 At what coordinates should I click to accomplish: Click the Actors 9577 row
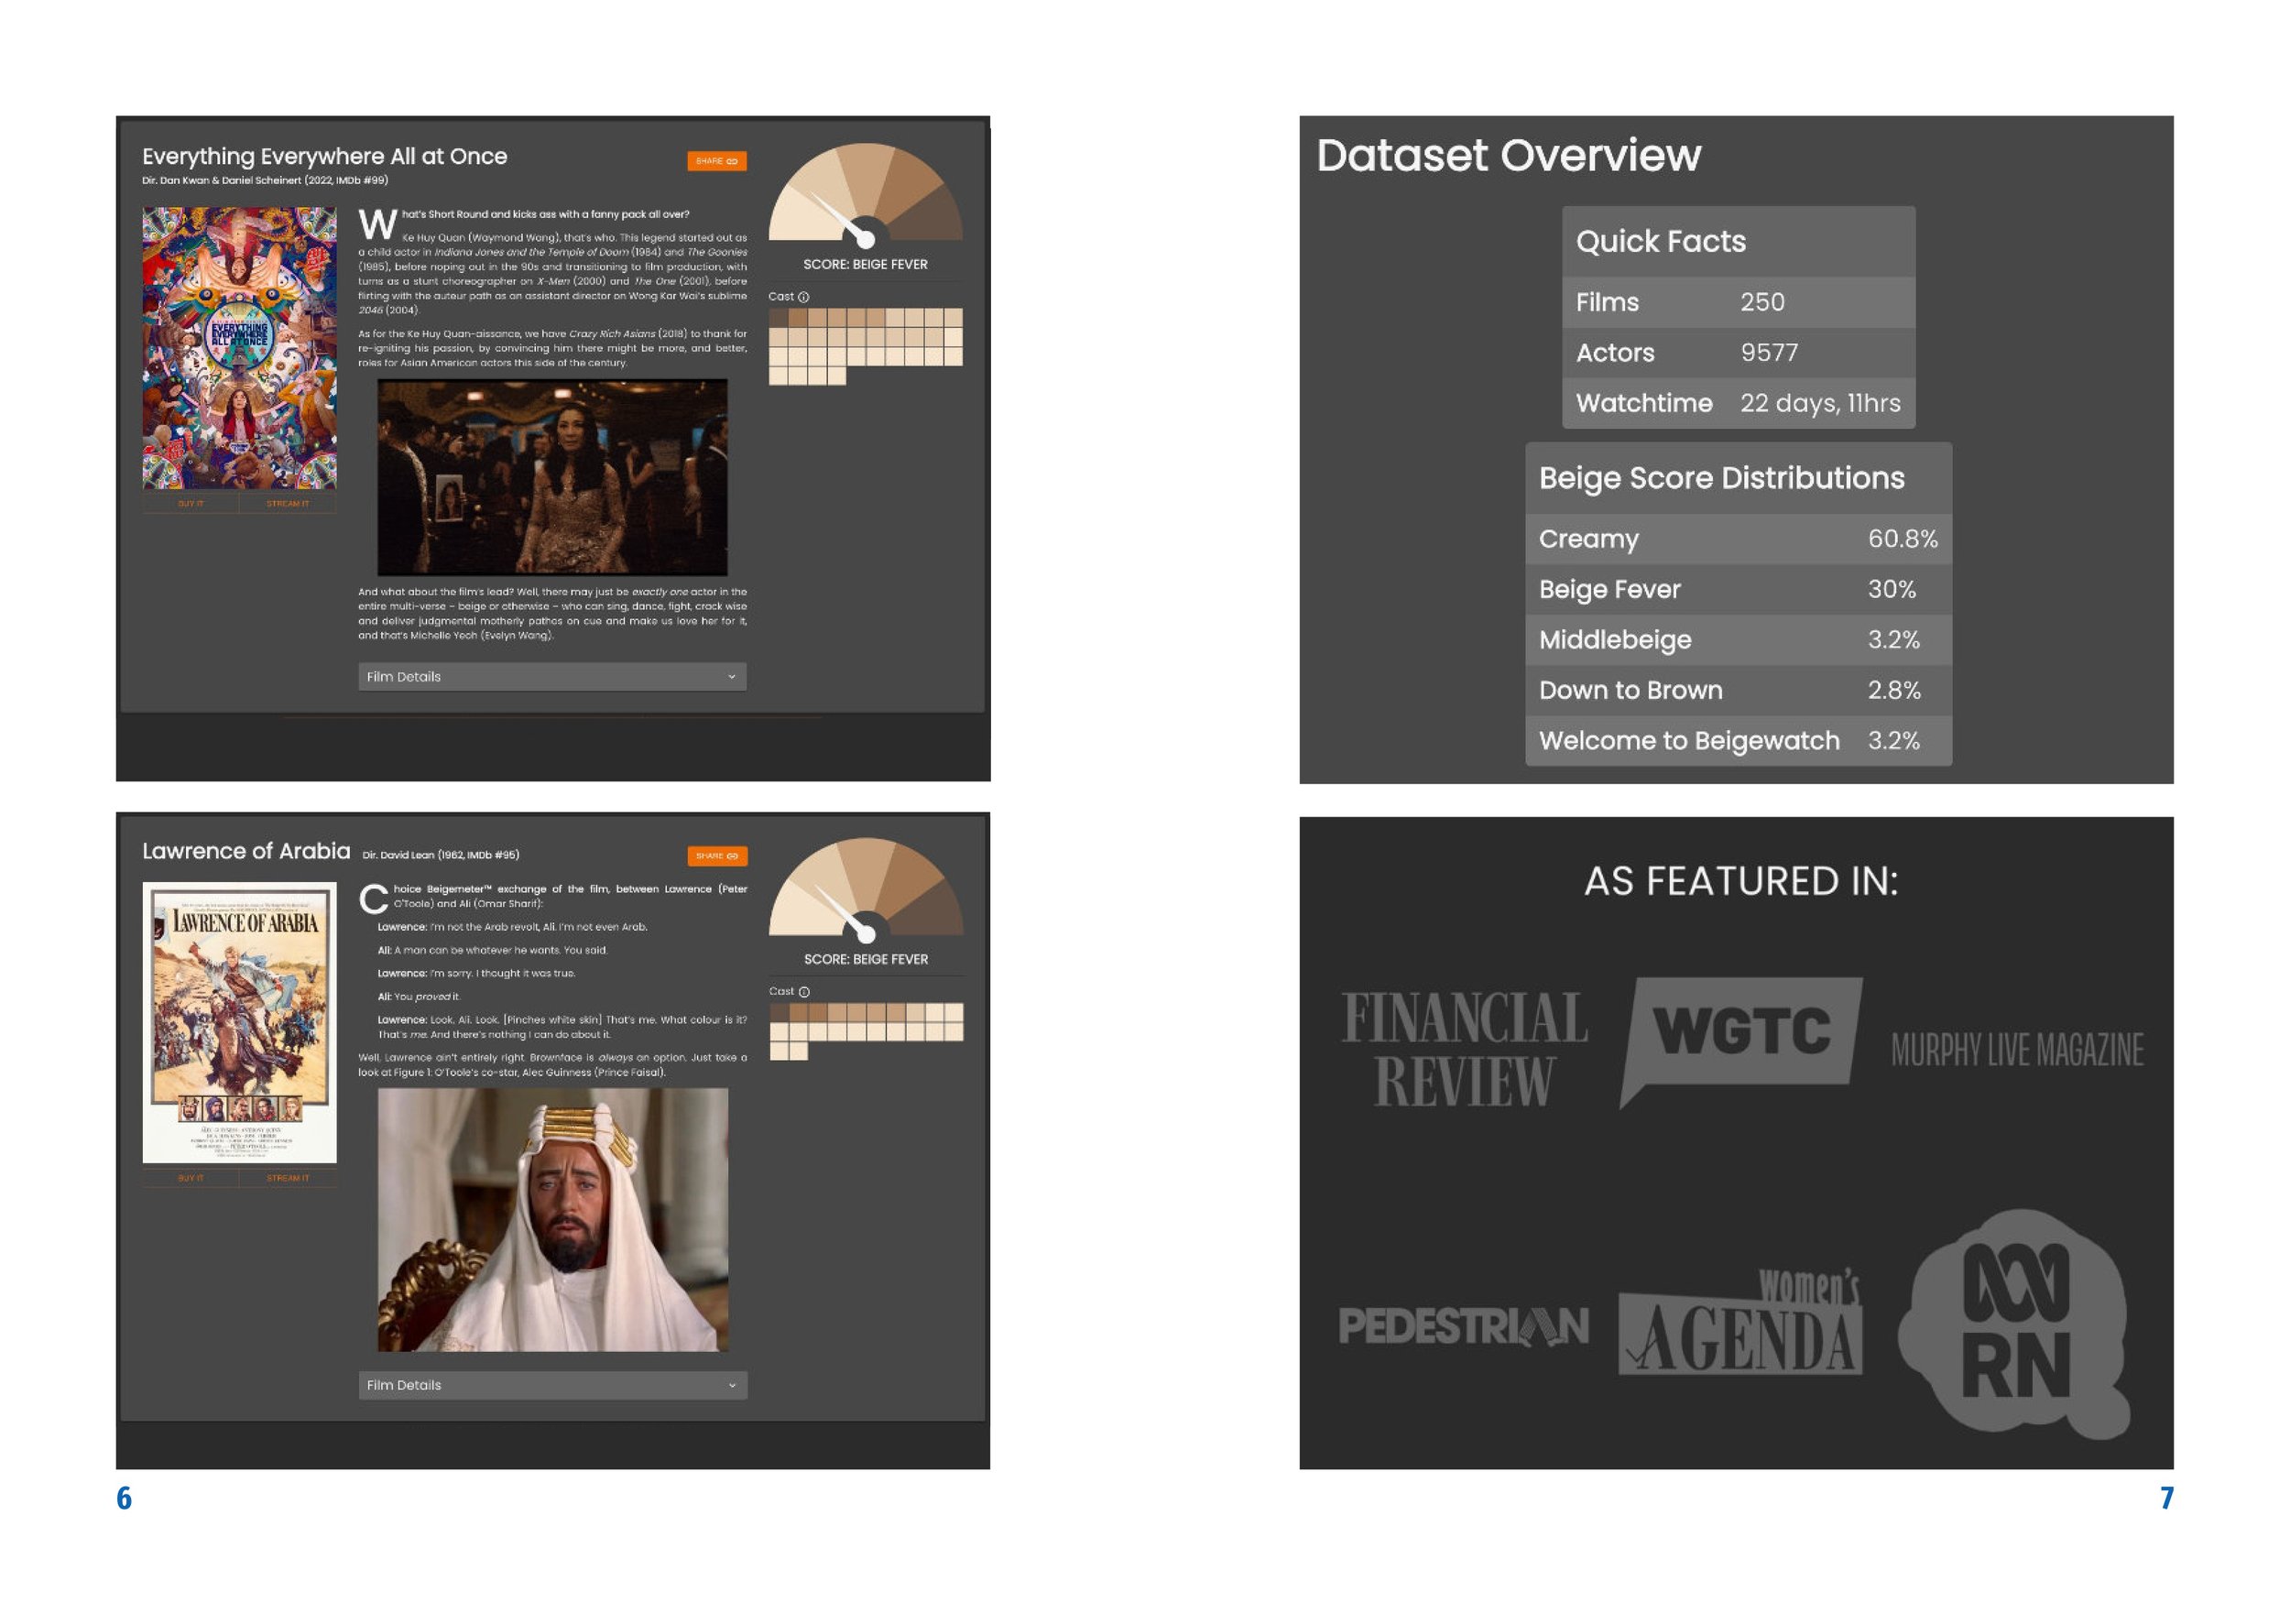1738,352
